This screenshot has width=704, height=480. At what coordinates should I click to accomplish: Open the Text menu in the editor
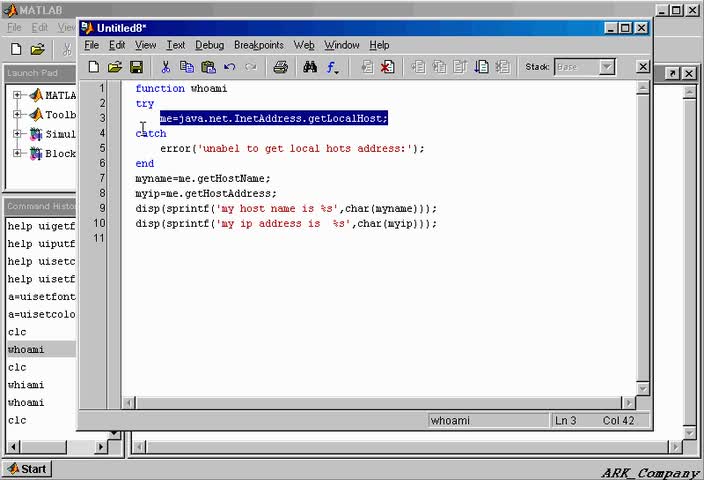[x=176, y=45]
